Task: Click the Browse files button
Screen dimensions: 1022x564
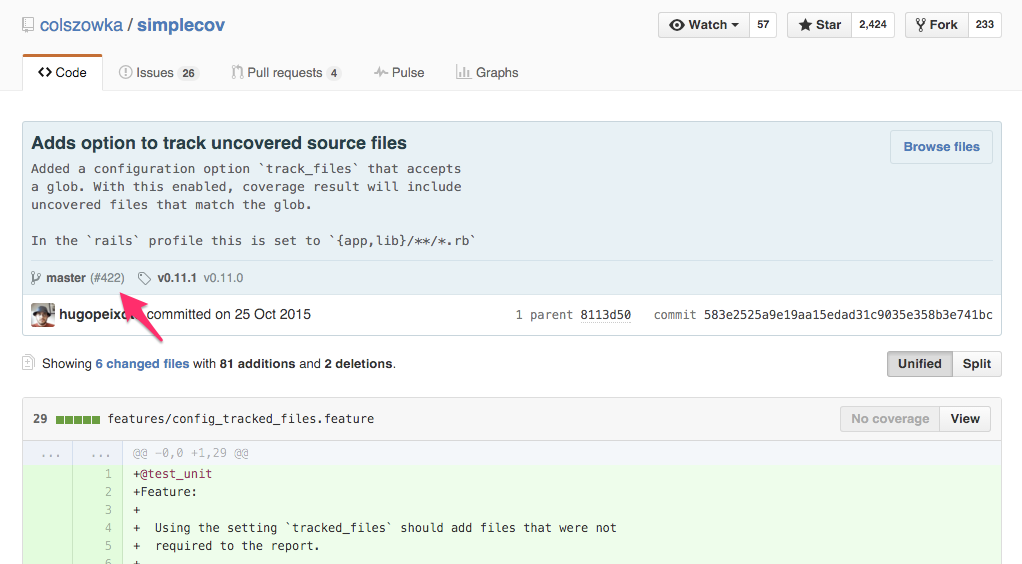Action: click(941, 147)
